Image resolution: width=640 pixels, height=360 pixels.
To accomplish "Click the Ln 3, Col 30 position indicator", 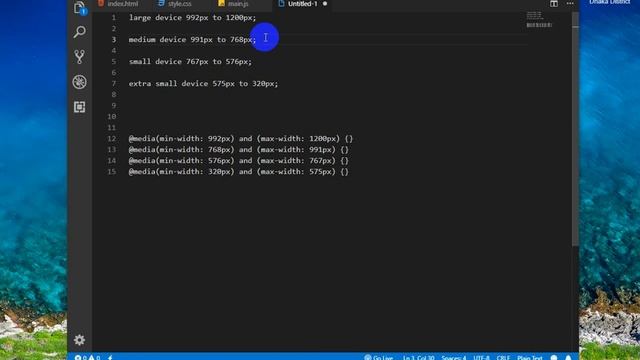I will click(418, 358).
